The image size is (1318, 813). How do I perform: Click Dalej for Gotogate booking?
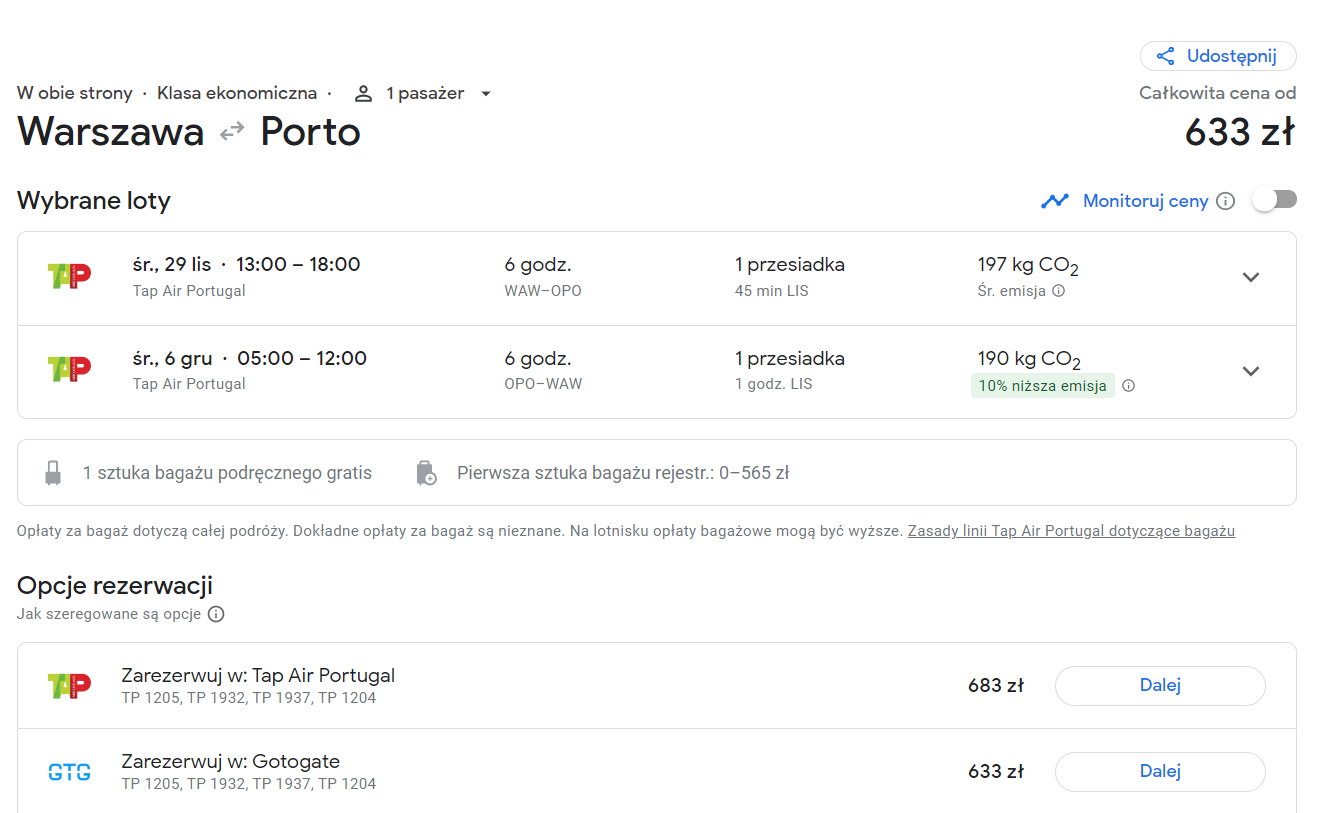point(1160,772)
